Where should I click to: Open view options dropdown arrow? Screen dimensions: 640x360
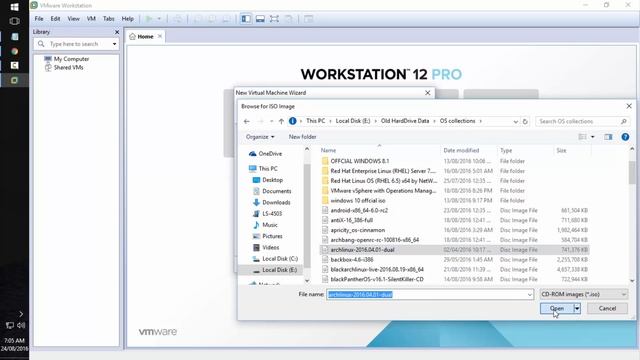[593, 137]
